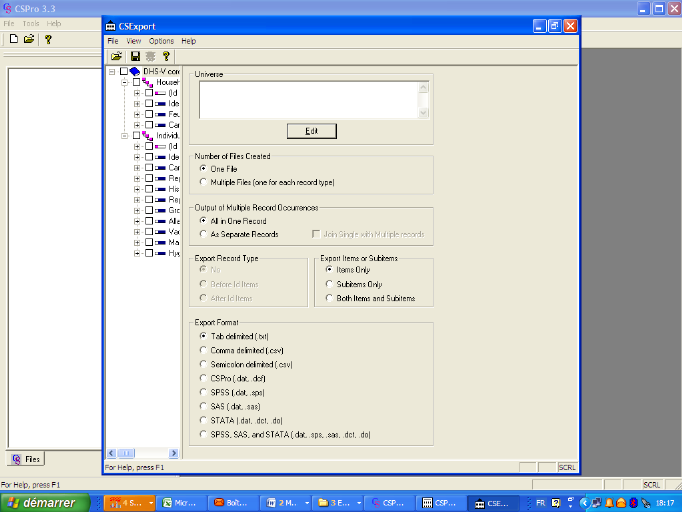Collapse the DHS-V dictionary root node
Image resolution: width=682 pixels, height=512 pixels.
point(112,72)
